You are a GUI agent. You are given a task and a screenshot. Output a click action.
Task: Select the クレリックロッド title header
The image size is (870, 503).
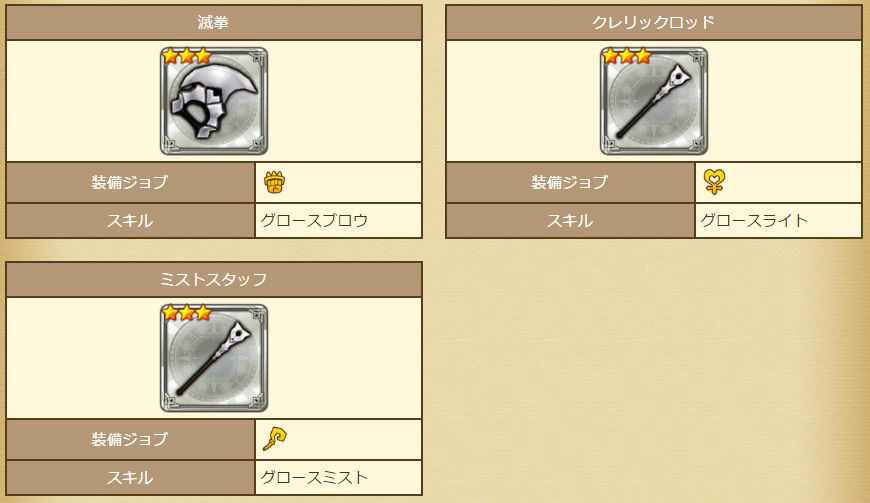pyautogui.click(x=654, y=23)
